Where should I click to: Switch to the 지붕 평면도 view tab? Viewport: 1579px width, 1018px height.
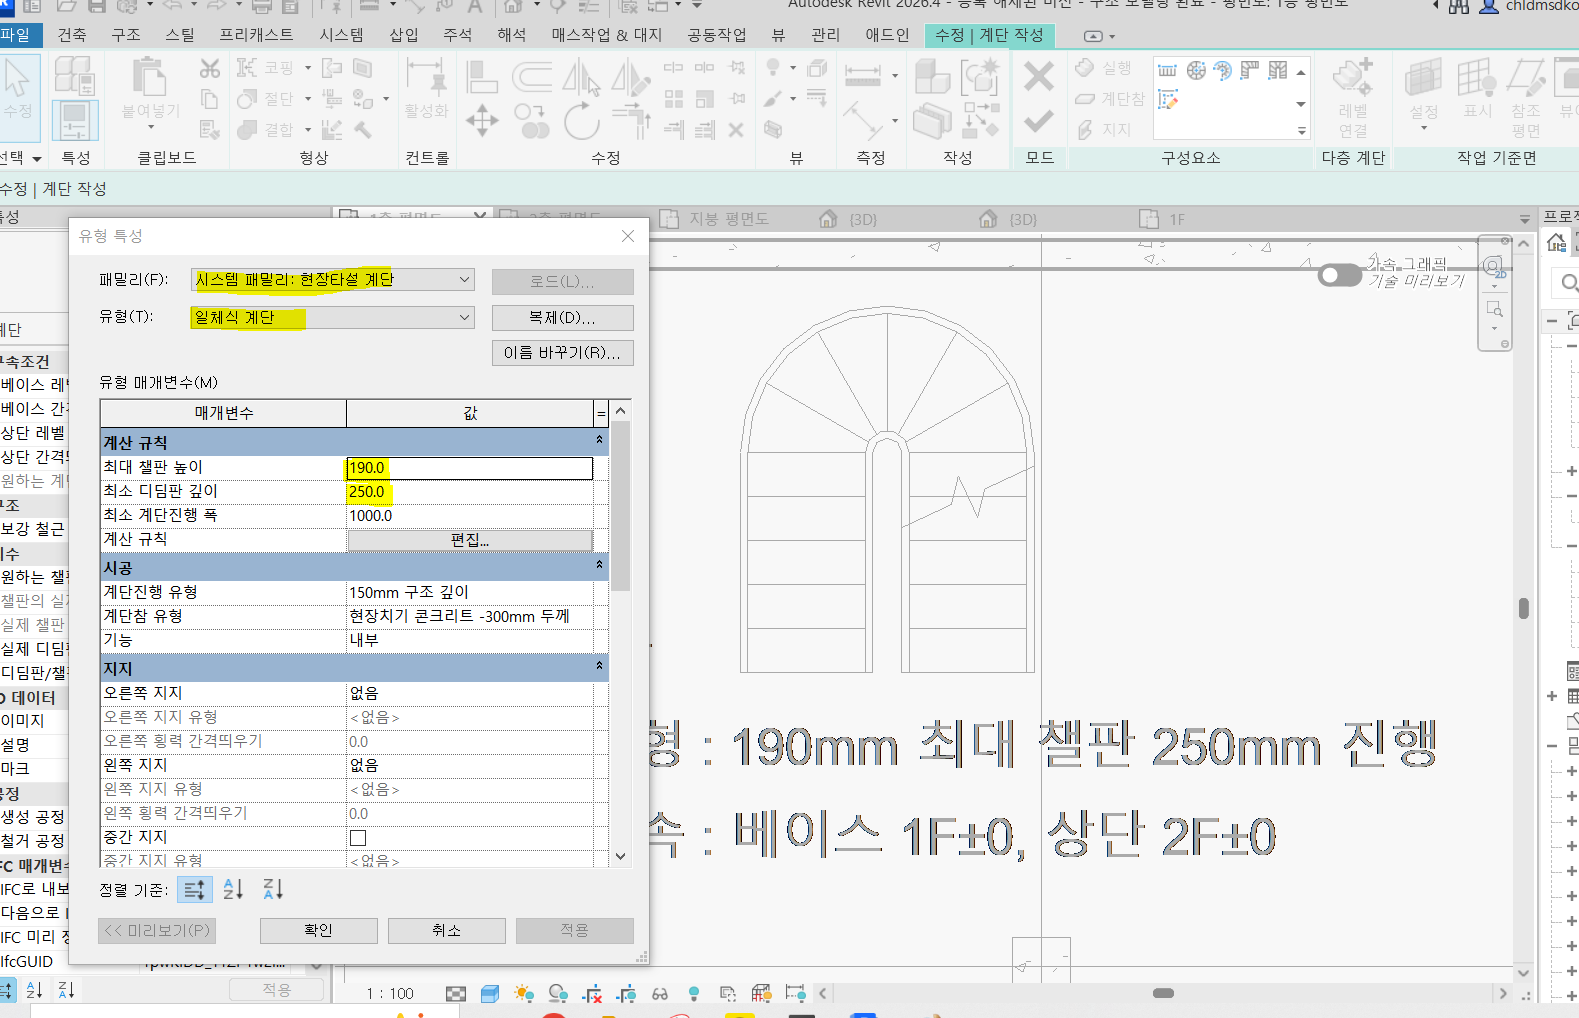pos(728,219)
